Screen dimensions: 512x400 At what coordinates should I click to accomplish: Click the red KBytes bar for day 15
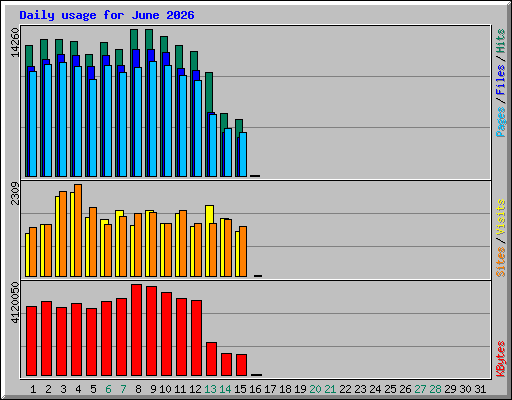click(241, 365)
